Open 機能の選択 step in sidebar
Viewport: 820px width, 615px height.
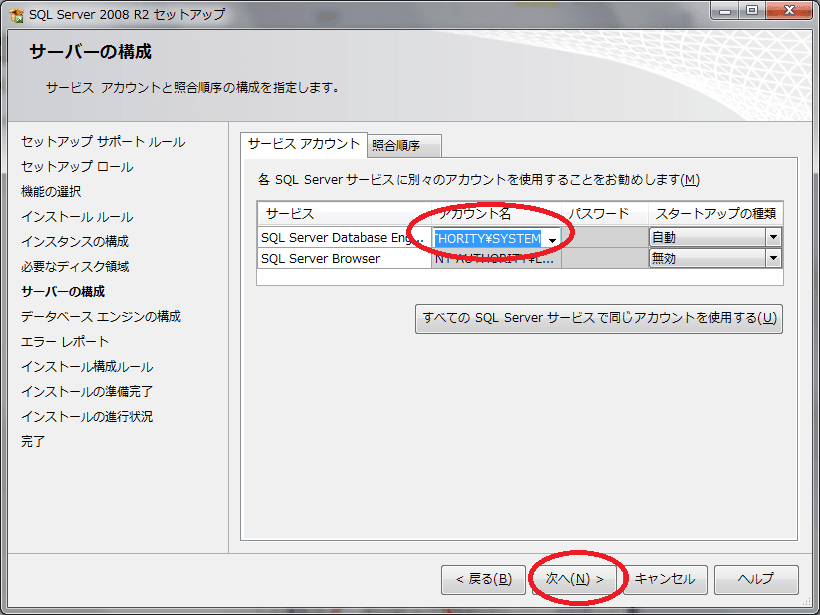point(48,191)
